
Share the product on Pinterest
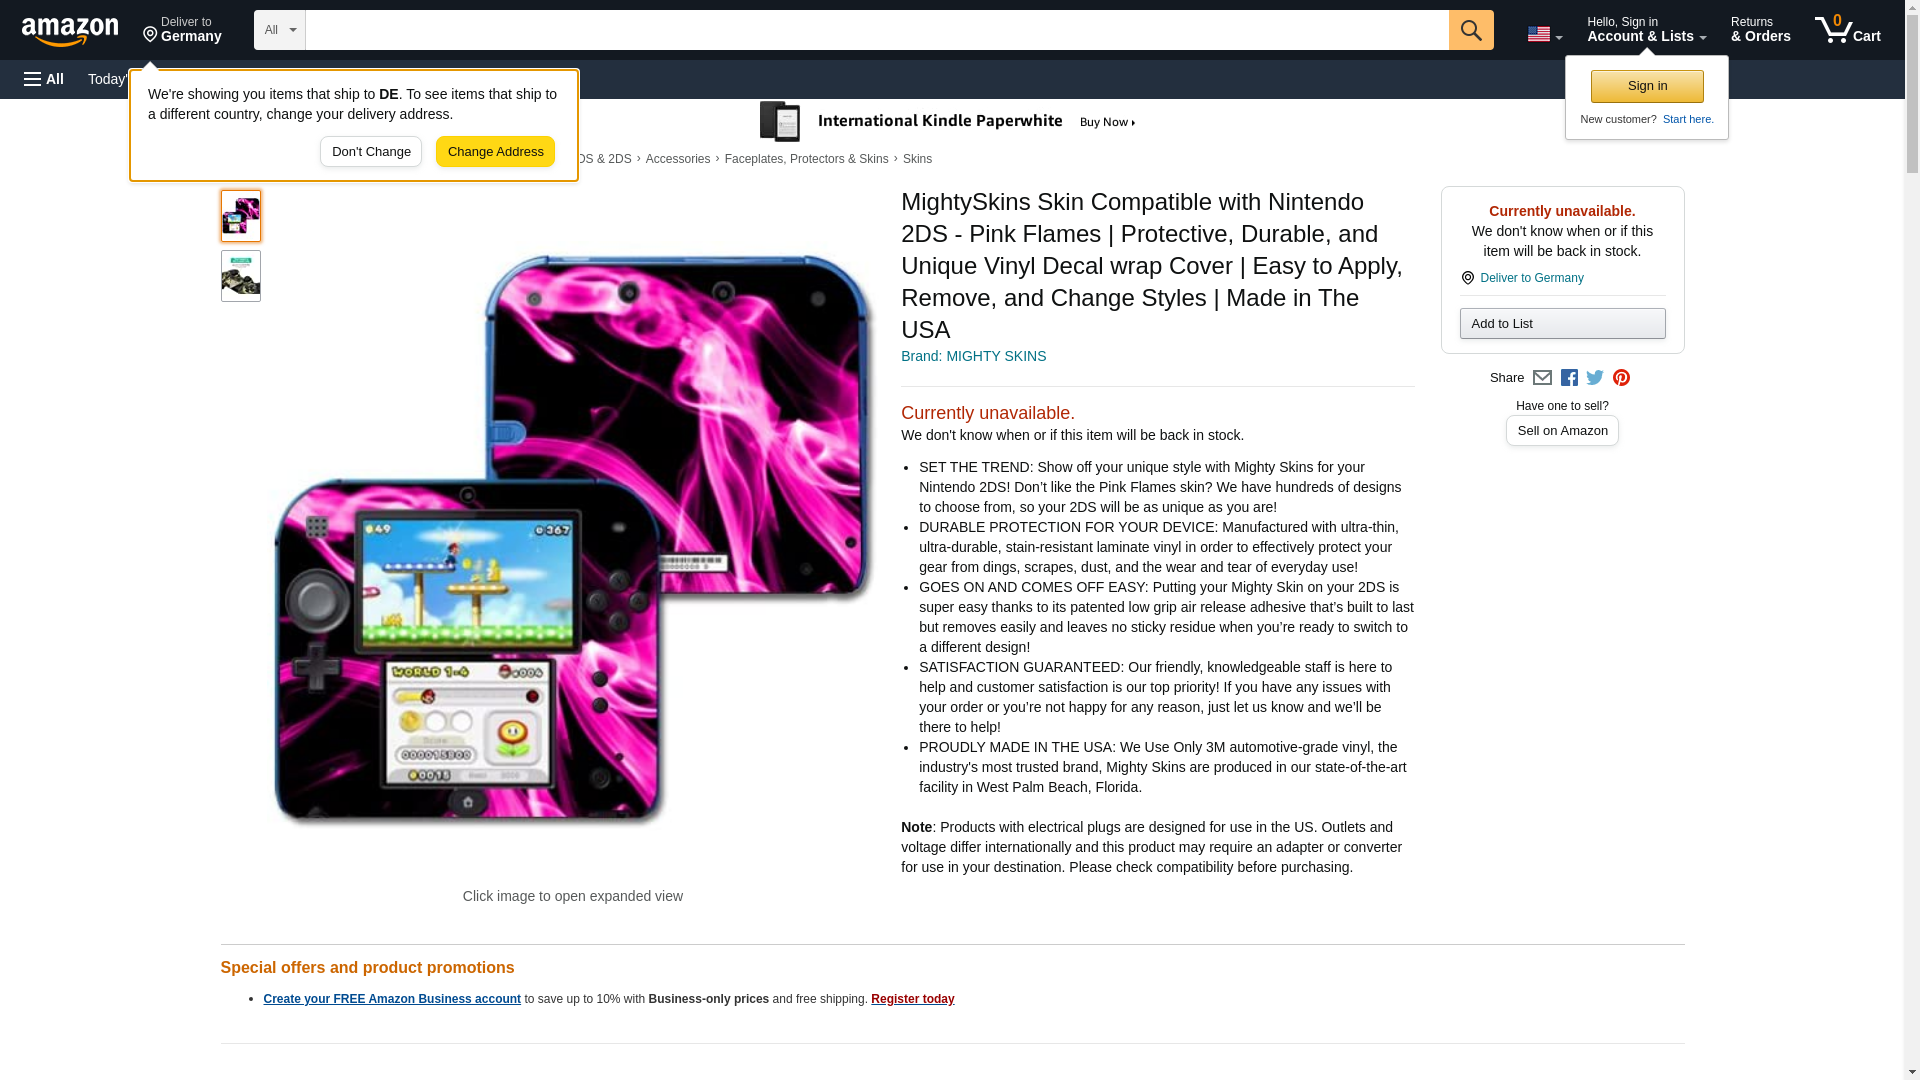[x=1621, y=378]
